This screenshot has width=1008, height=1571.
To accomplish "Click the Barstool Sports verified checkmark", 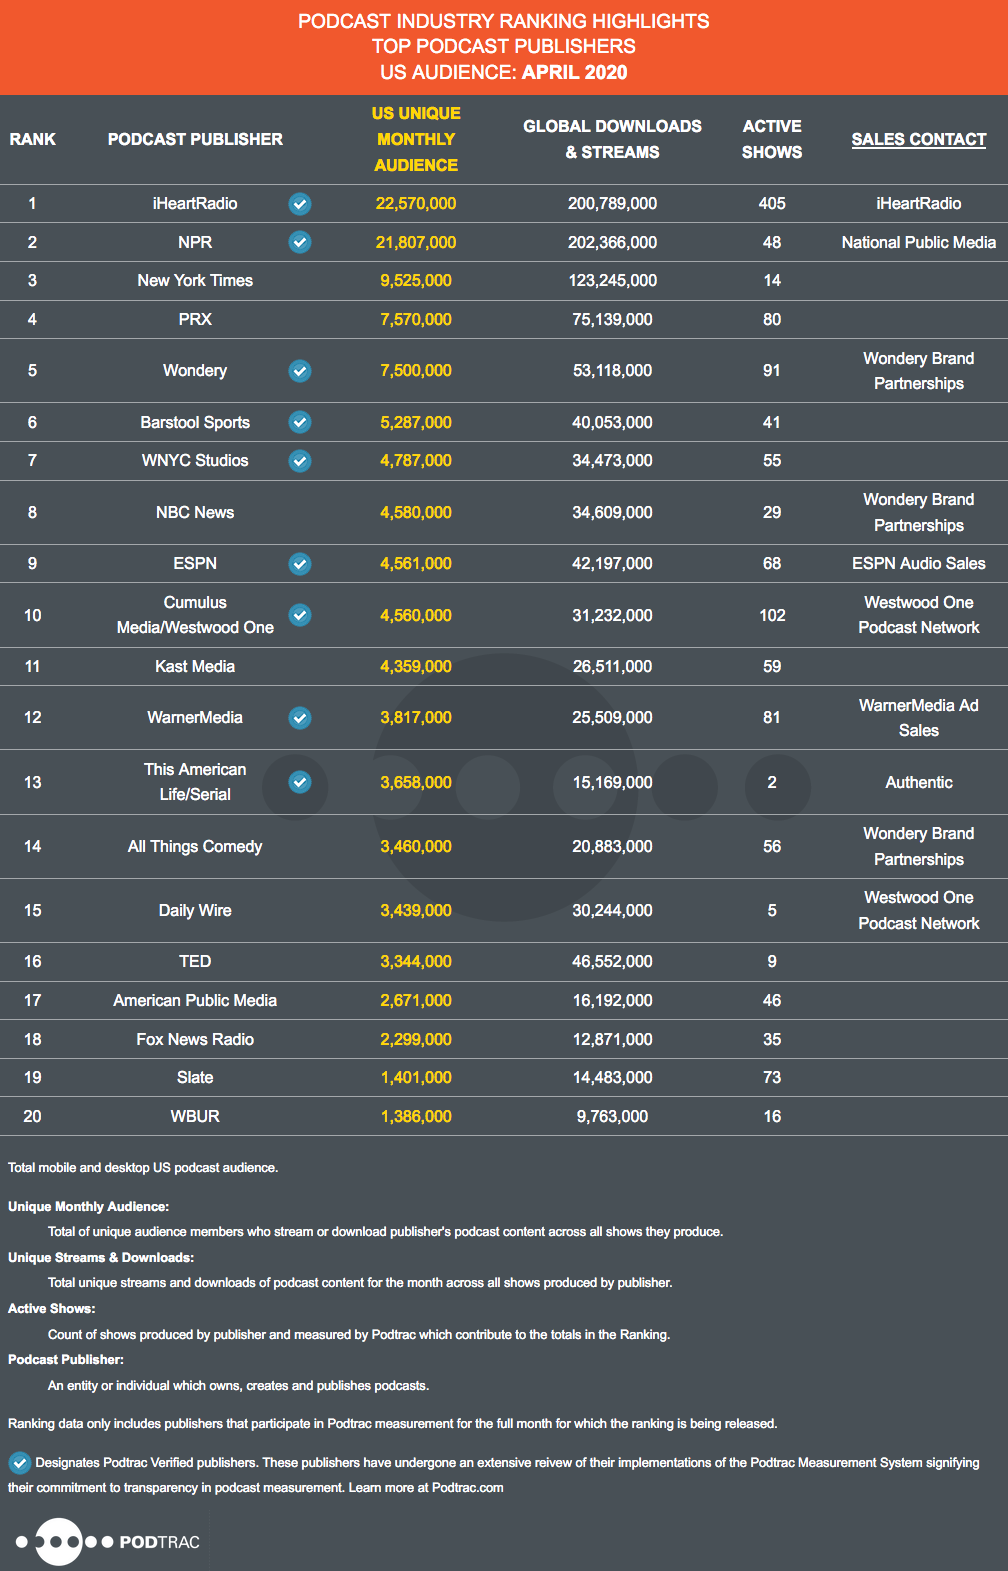I will [300, 422].
